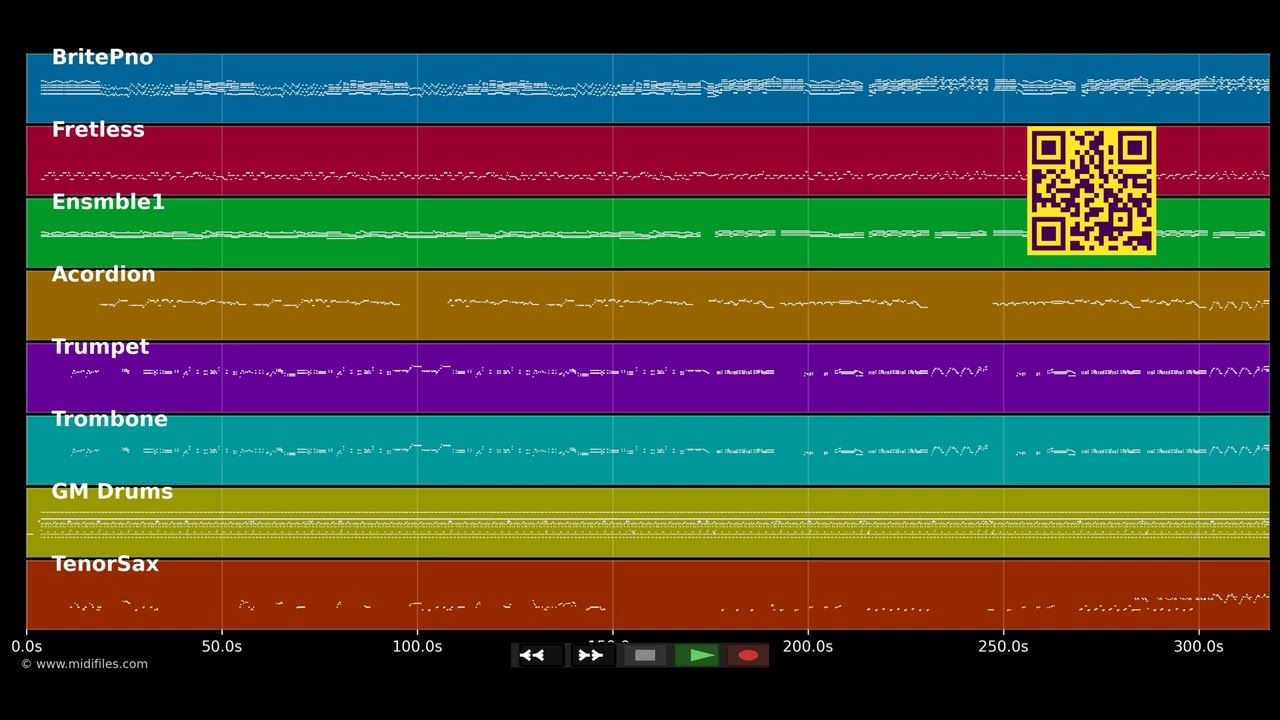The width and height of the screenshot is (1280, 720).
Task: Select the TenorSax track label
Action: [105, 564]
